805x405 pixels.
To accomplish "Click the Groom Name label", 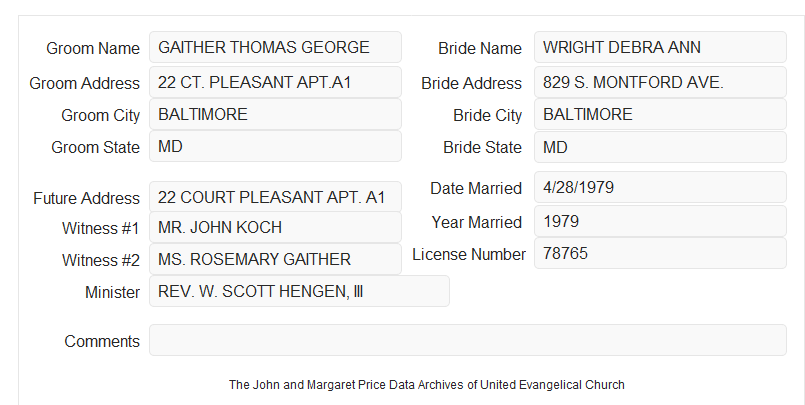I will coord(93,48).
